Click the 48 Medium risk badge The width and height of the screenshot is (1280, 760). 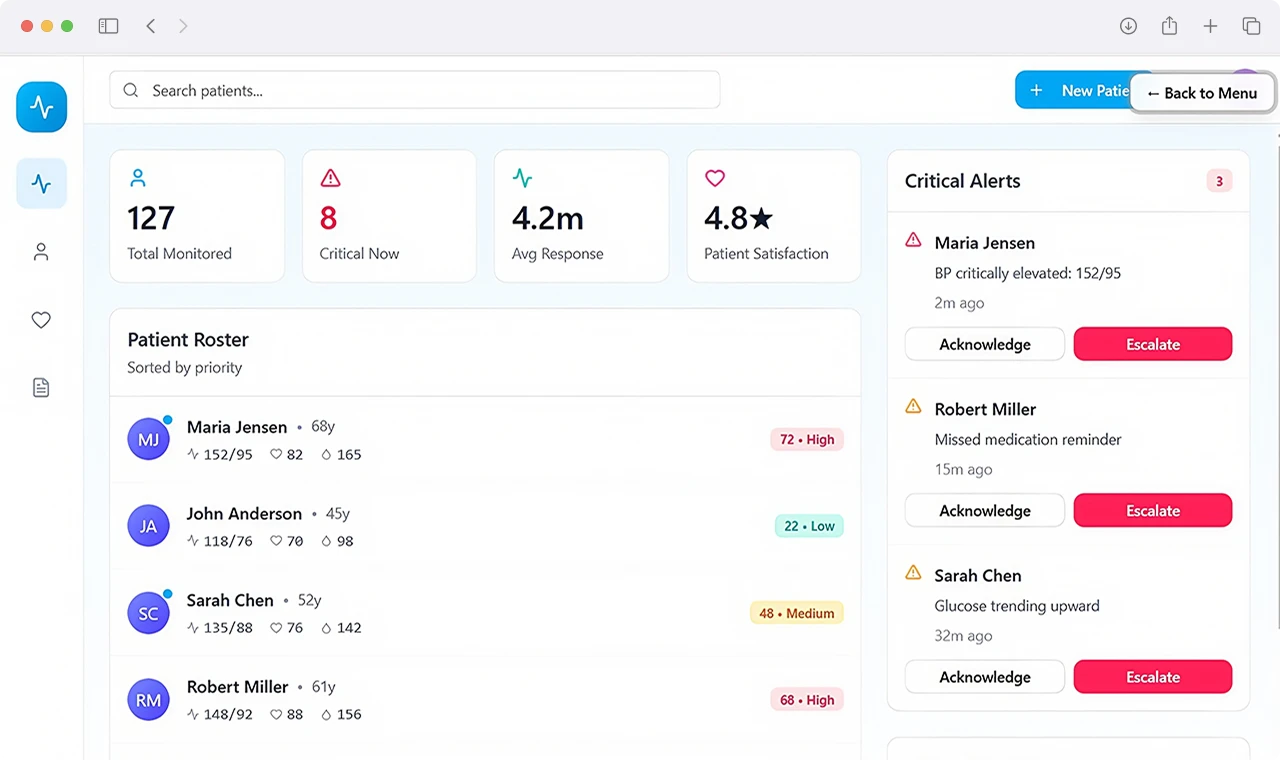[x=797, y=613]
